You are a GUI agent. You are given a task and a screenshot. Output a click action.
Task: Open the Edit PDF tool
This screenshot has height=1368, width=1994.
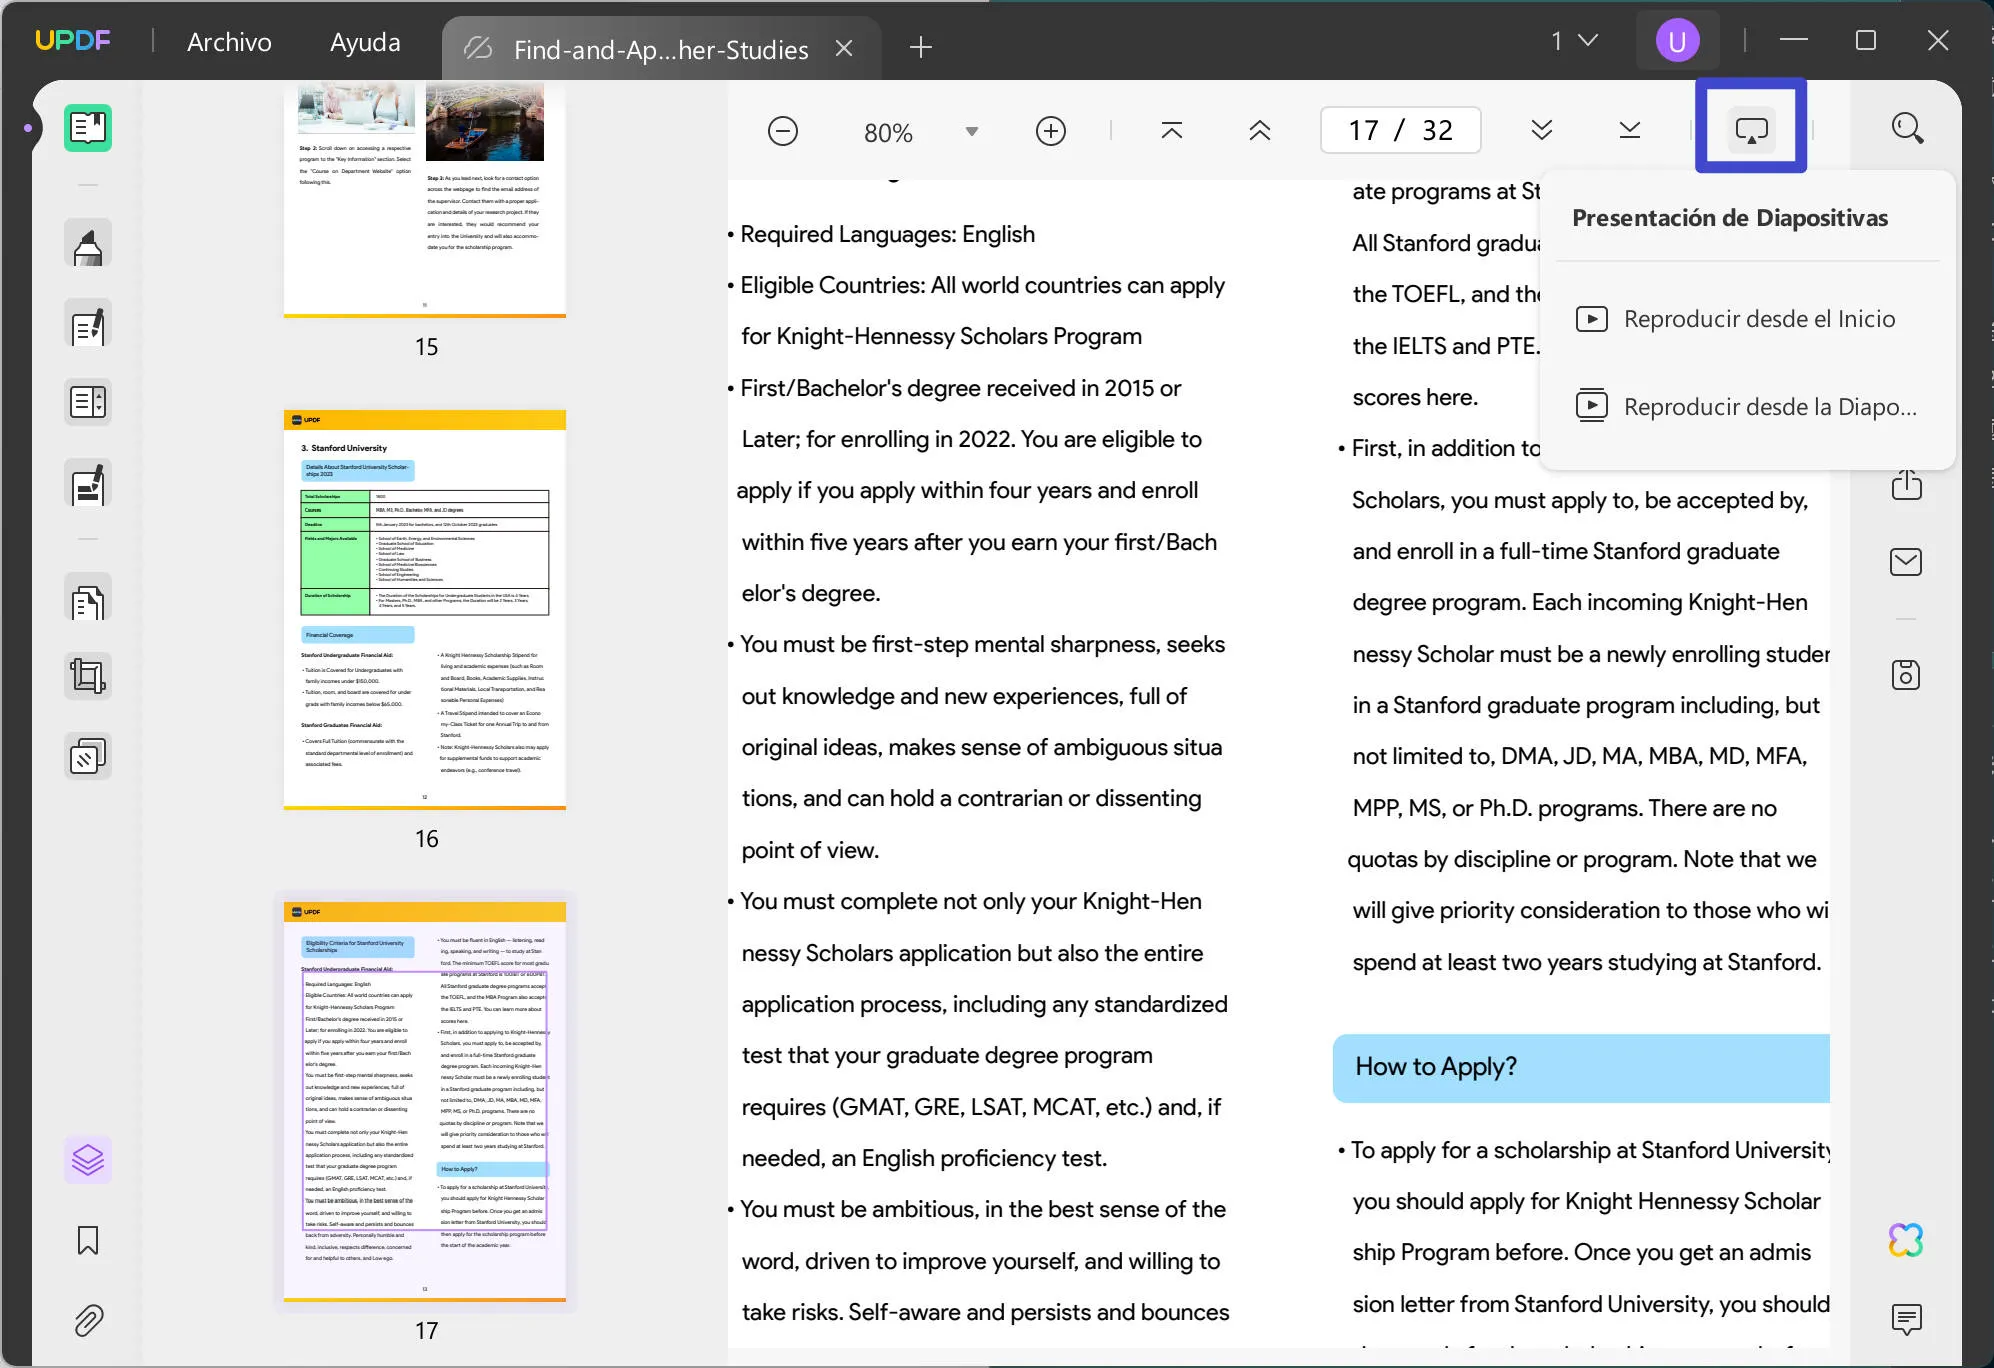pos(88,325)
